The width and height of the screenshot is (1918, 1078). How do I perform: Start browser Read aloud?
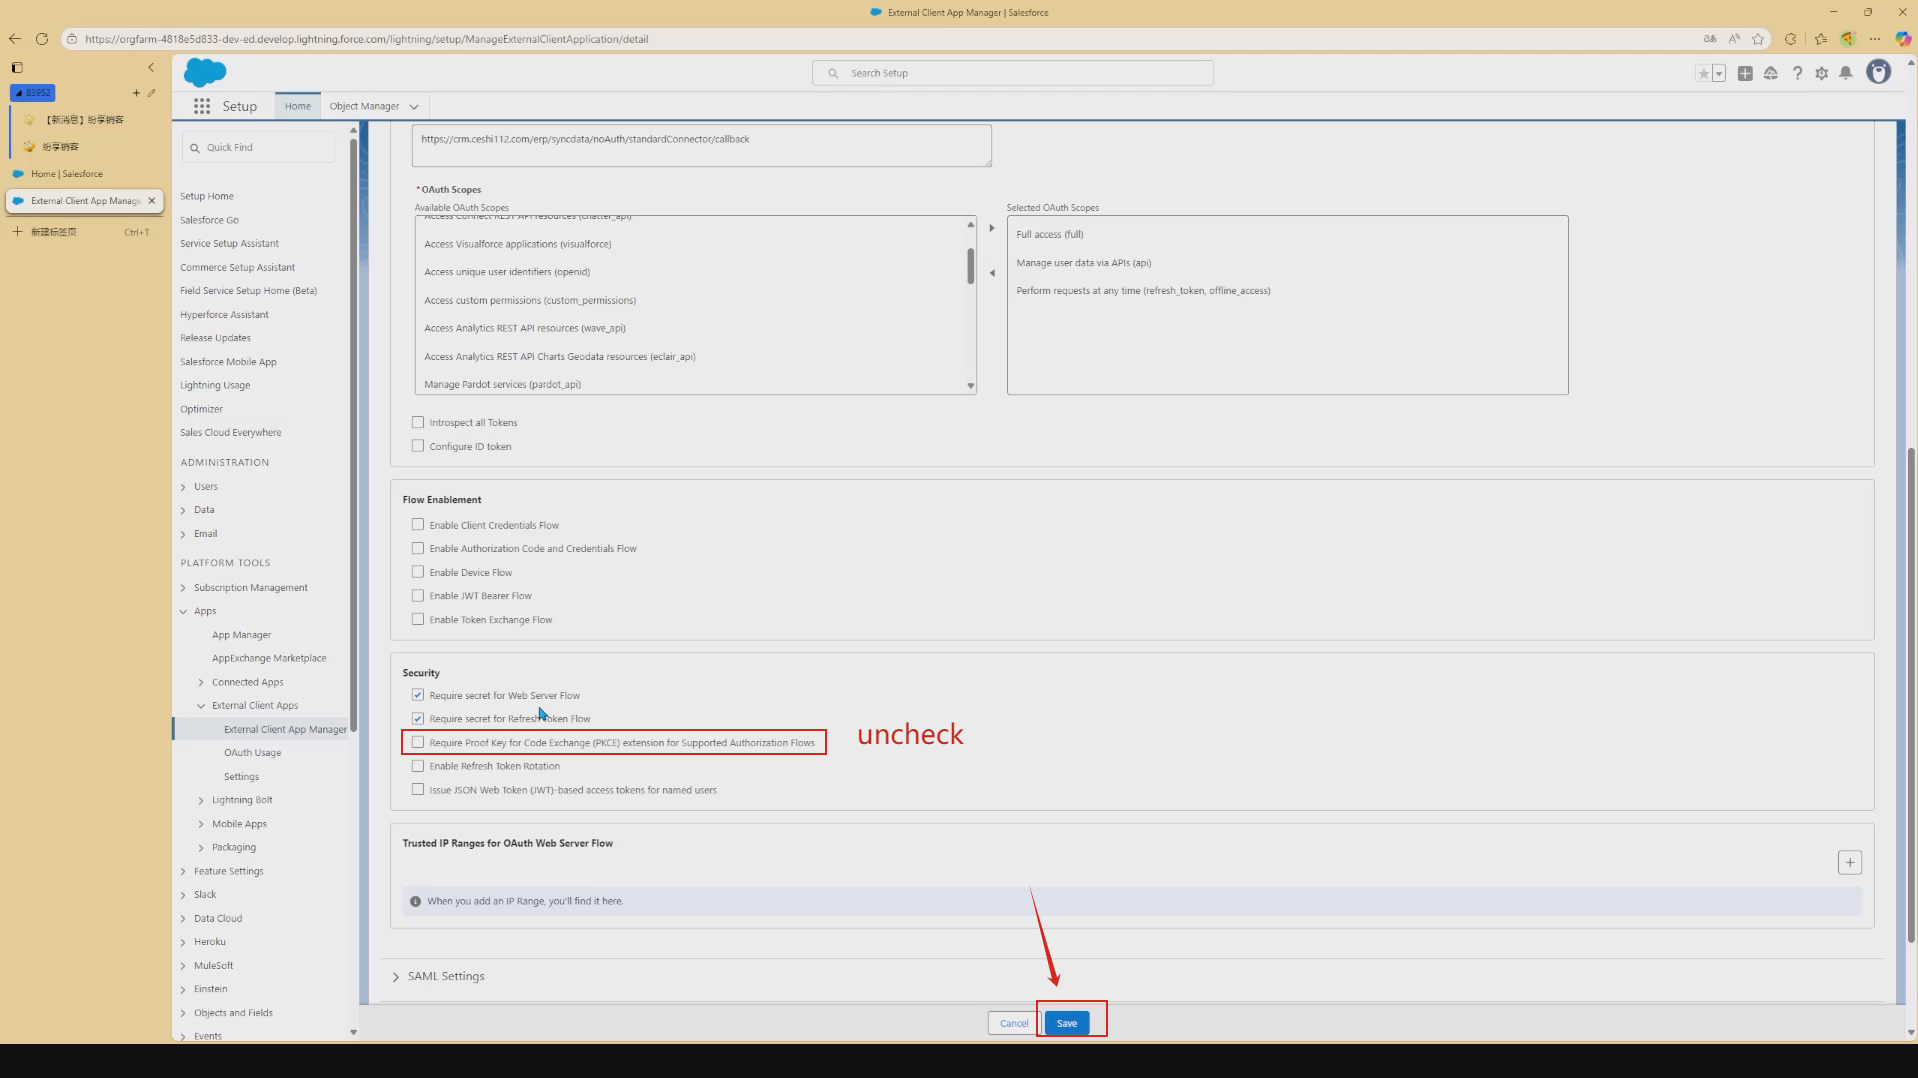[x=1734, y=39]
